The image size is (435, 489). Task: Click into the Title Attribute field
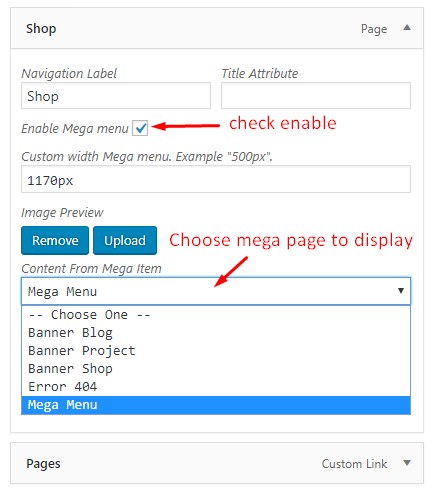[316, 96]
